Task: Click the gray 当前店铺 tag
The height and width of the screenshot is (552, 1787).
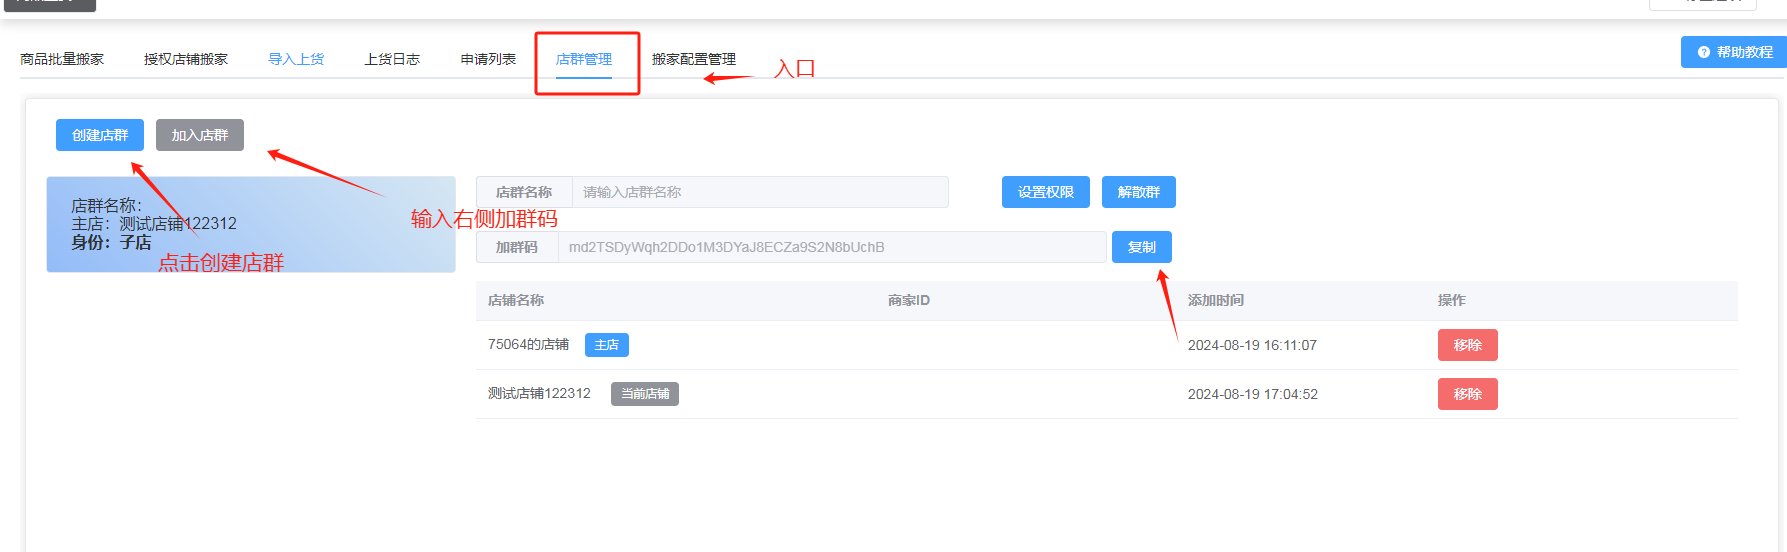Action: (645, 394)
